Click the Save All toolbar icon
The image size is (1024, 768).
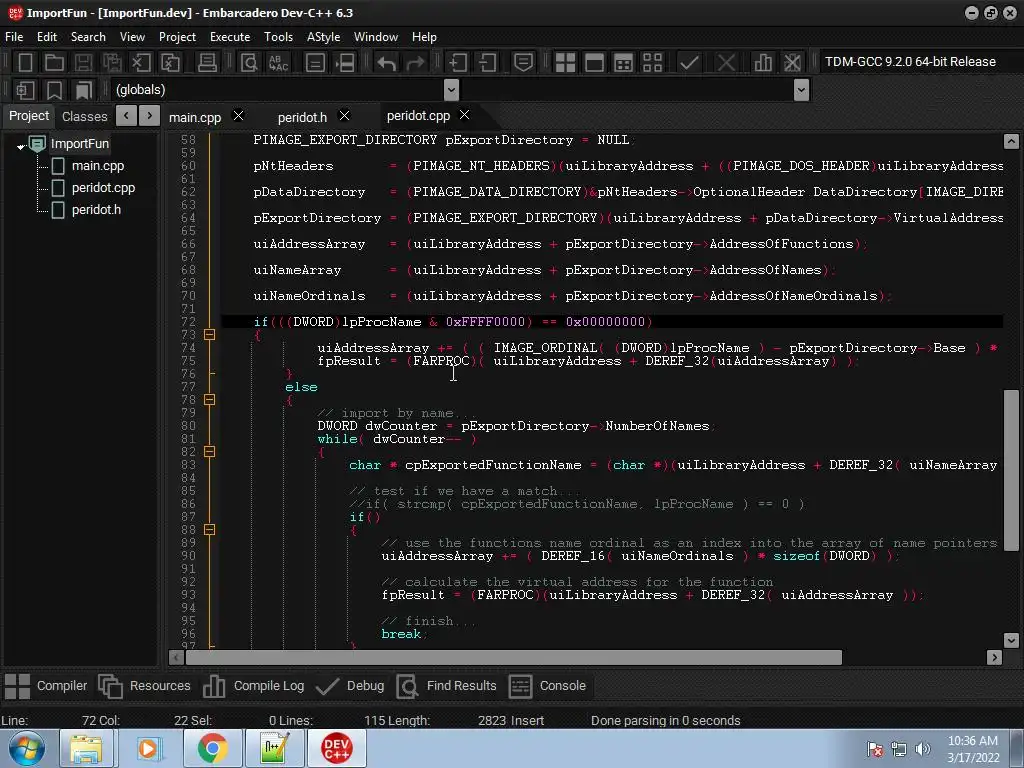tap(112, 63)
